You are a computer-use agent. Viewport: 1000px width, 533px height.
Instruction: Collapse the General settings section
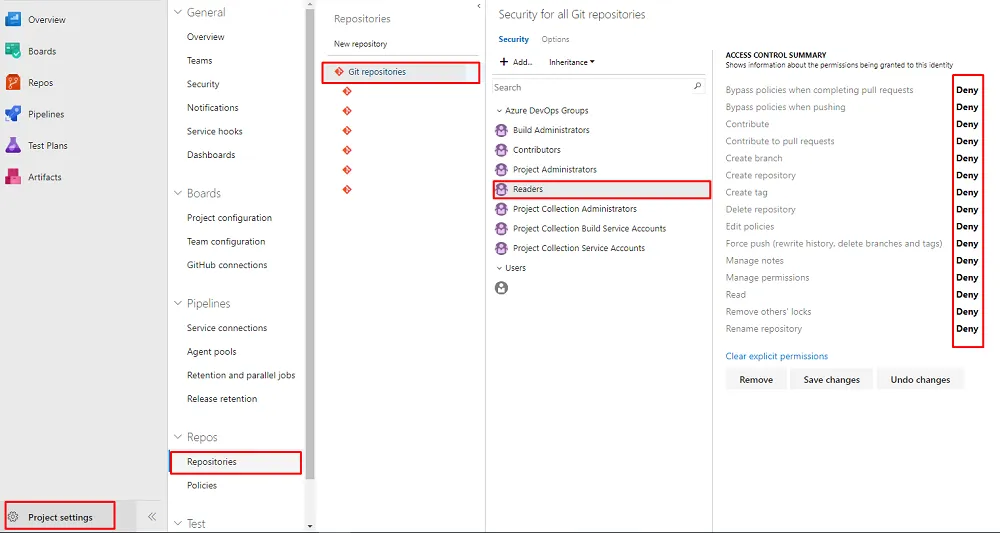(x=178, y=12)
